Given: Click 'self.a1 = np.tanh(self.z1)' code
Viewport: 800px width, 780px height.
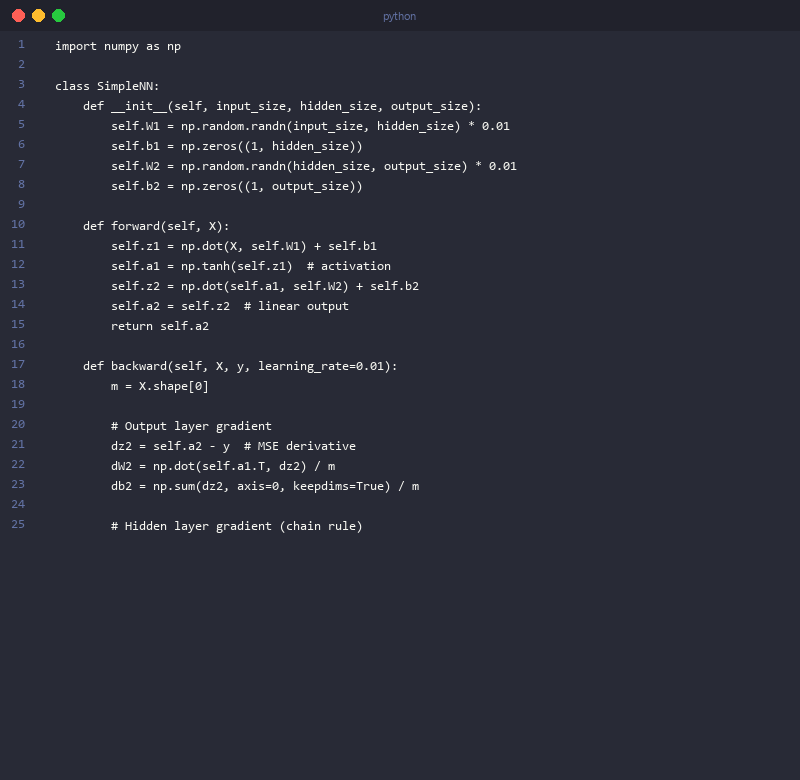Looking at the screenshot, I should [202, 266].
